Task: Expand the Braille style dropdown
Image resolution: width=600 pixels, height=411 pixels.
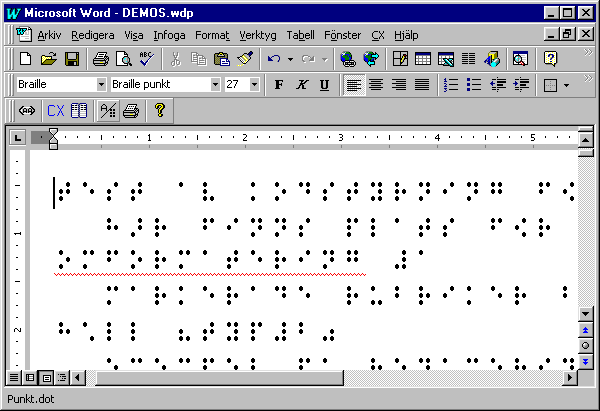Action: click(101, 85)
